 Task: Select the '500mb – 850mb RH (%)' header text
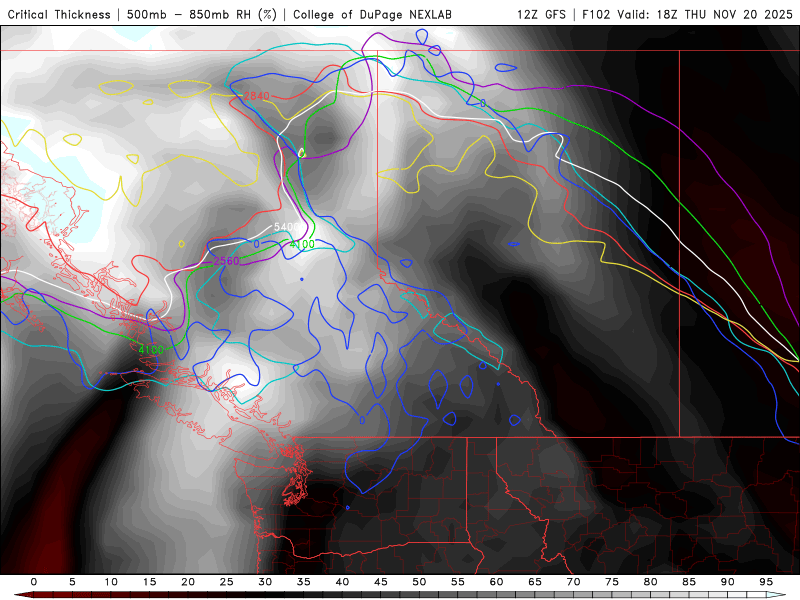202,14
